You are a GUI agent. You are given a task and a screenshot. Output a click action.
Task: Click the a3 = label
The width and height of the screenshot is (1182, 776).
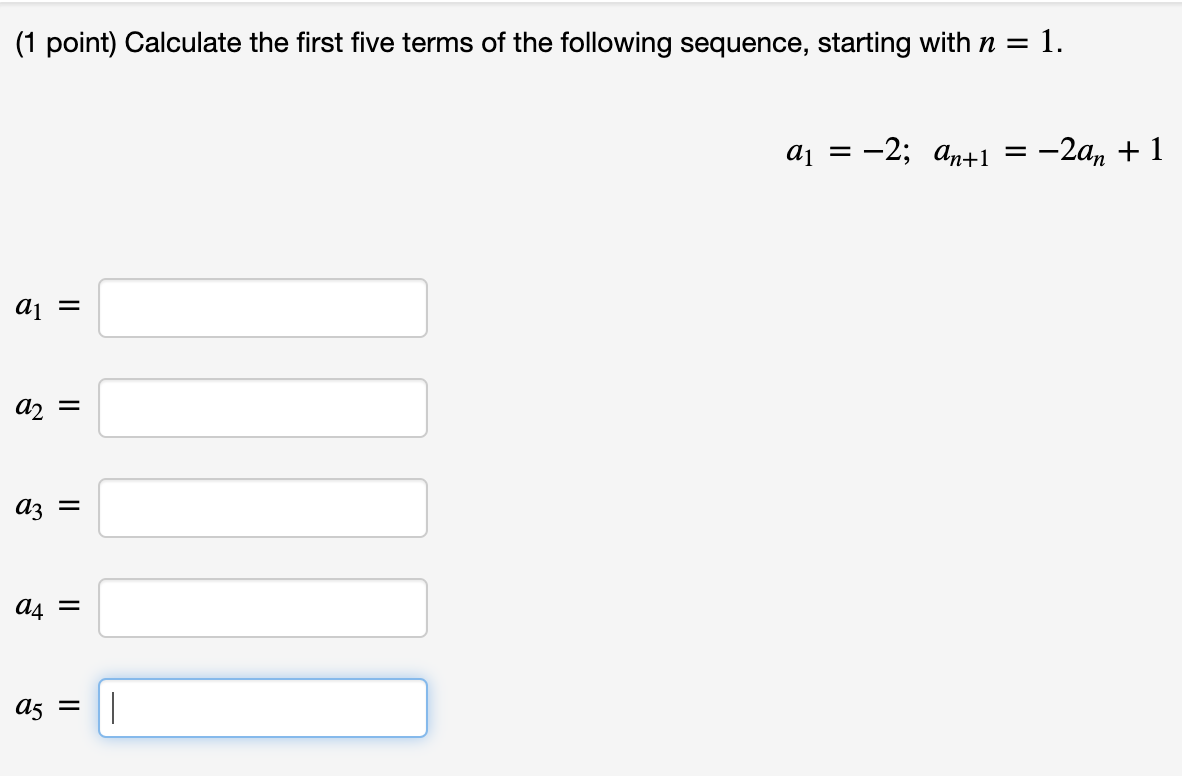point(43,507)
